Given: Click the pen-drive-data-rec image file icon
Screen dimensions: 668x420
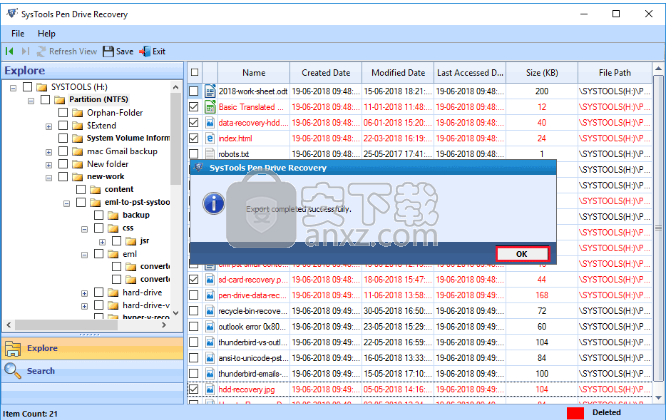Looking at the screenshot, I should (210, 295).
